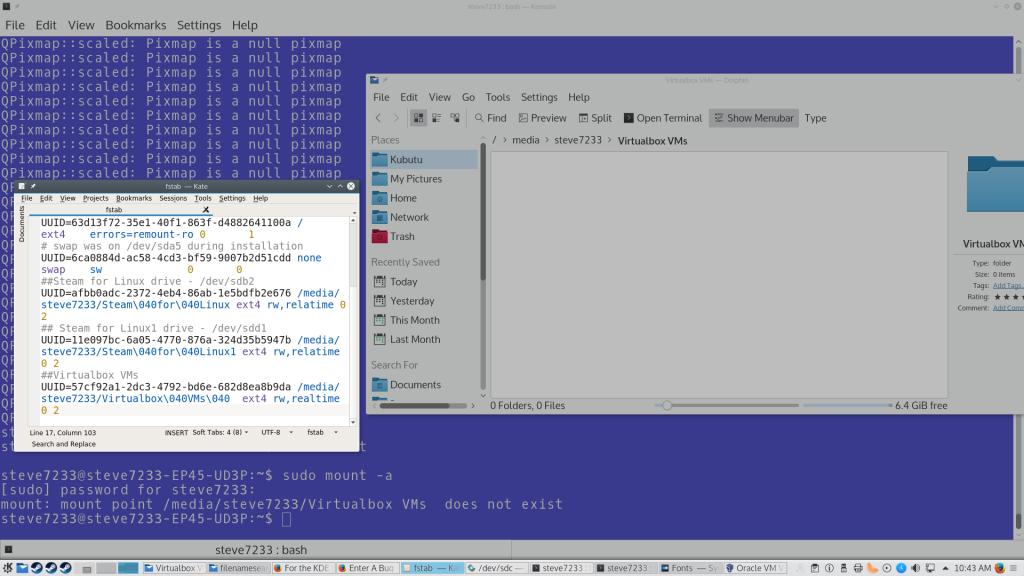This screenshot has height=576, width=1024.
Task: Click Search and Replace in Kate
Action: point(63,444)
